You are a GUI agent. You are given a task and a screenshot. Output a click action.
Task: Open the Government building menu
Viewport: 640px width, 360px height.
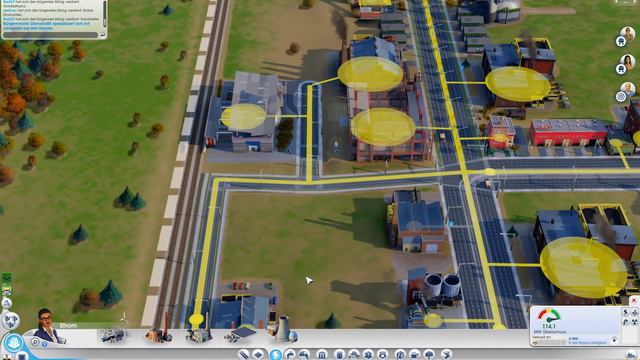(322, 355)
